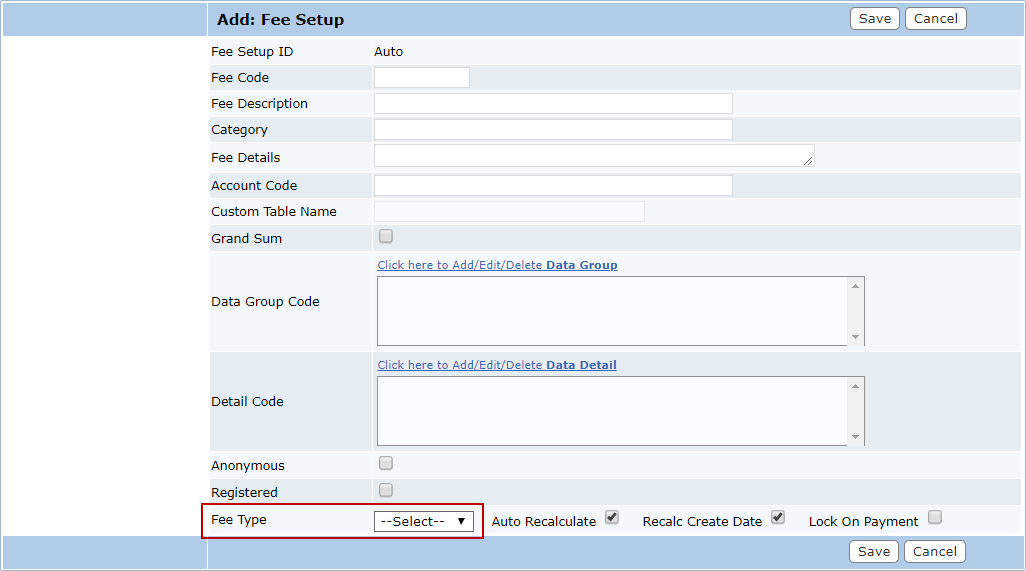Image resolution: width=1026 pixels, height=571 pixels.
Task: Click the top Save button
Action: pos(874,19)
